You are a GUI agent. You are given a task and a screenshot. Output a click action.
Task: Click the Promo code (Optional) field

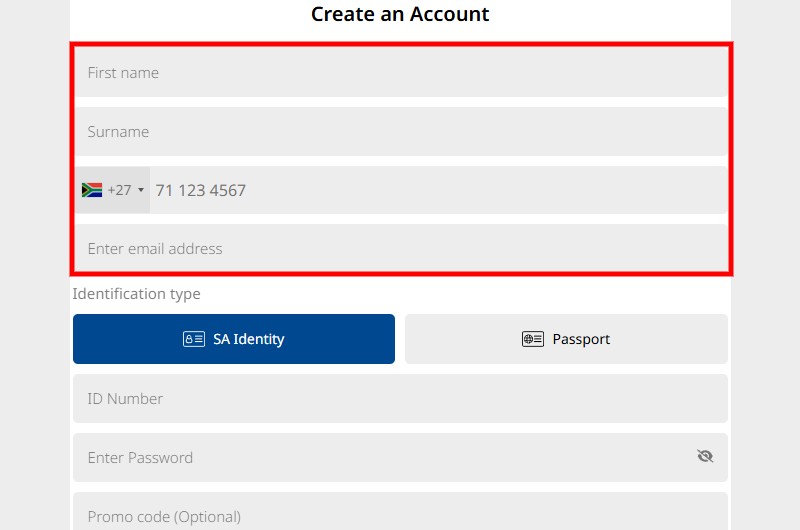[x=401, y=512]
